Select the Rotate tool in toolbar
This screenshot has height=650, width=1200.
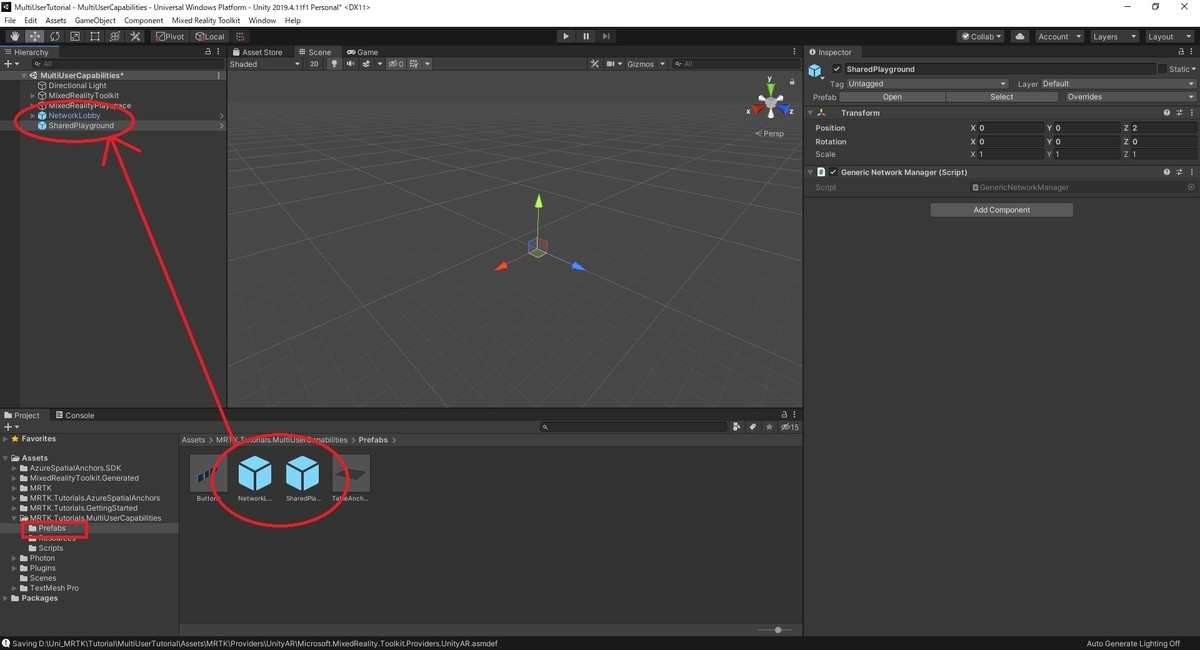(x=55, y=36)
